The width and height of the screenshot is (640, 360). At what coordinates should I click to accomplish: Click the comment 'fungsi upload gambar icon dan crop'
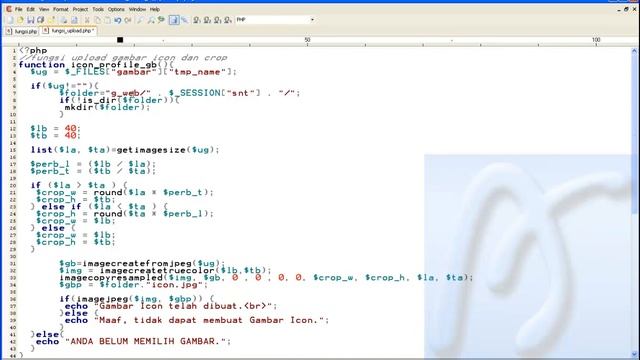(x=123, y=58)
